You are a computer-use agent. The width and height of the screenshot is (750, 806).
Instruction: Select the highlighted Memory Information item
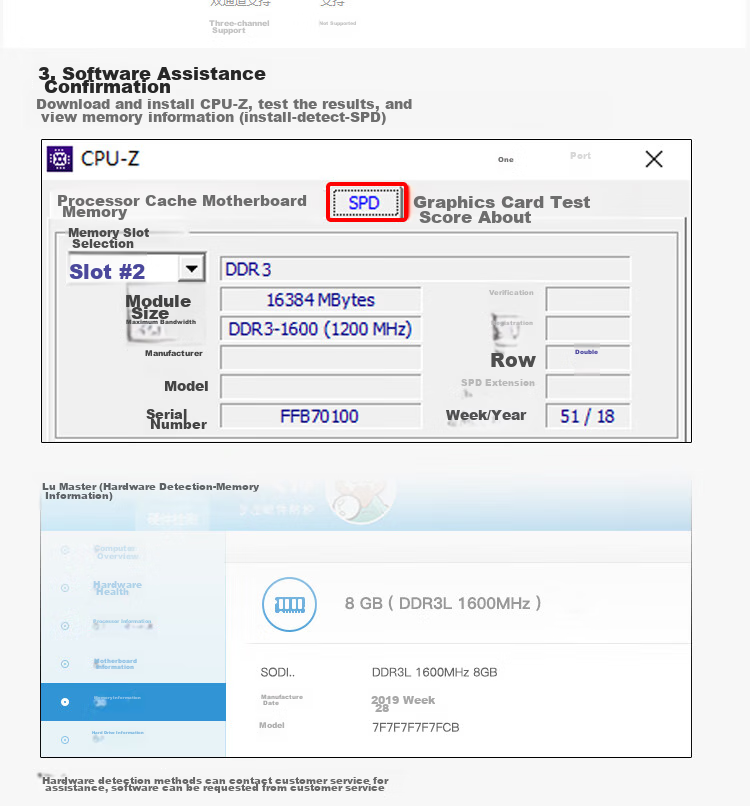tap(133, 702)
